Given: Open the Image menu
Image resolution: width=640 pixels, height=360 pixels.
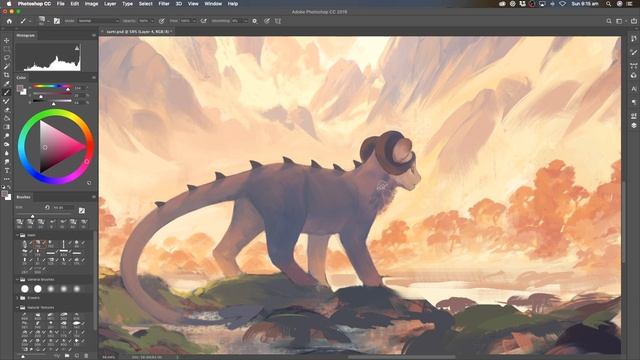Looking at the screenshot, I should [91, 4].
